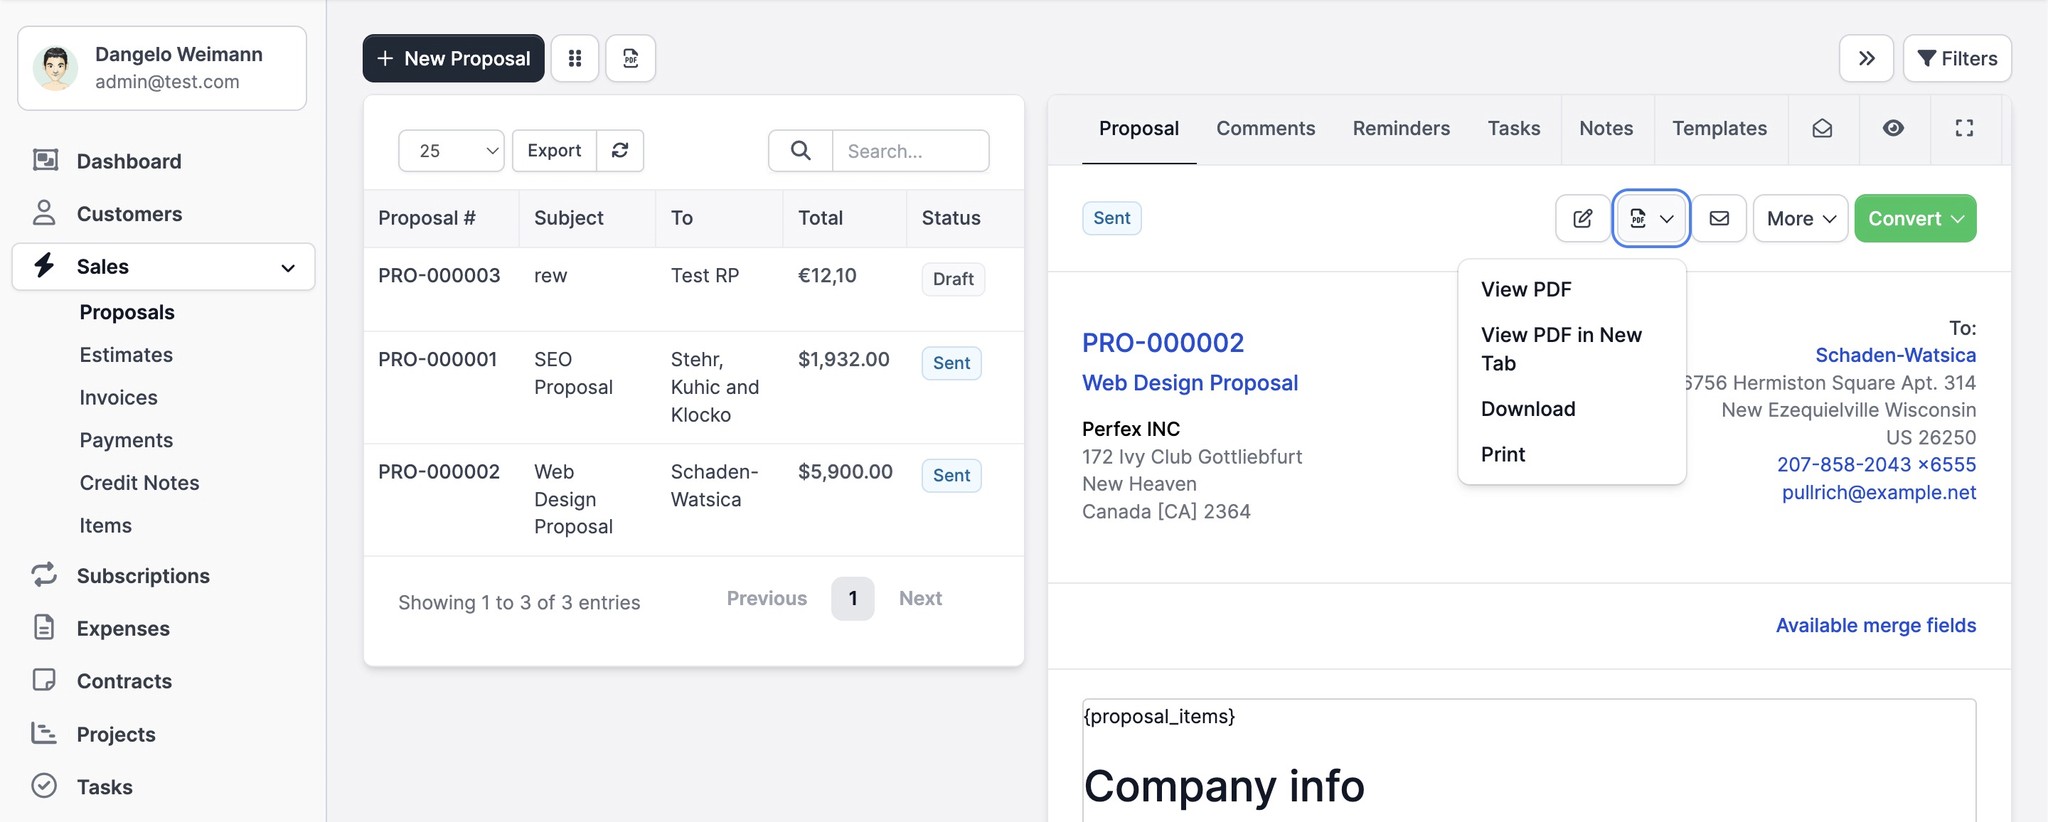Screen dimensions: 2048x822
Task: Reload the proposals table
Action: pos(620,151)
